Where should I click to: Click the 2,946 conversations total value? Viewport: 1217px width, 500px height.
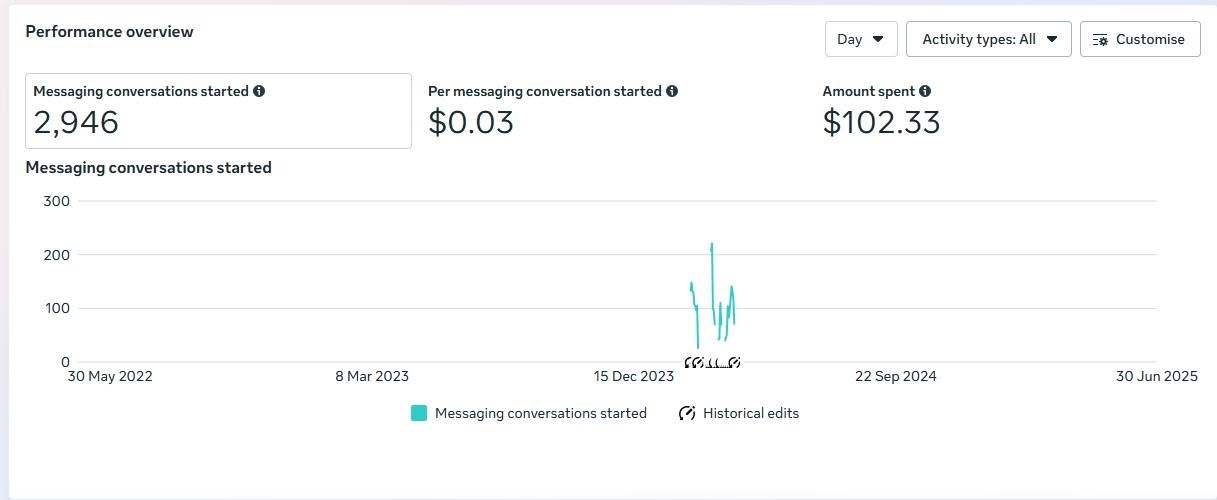point(76,122)
